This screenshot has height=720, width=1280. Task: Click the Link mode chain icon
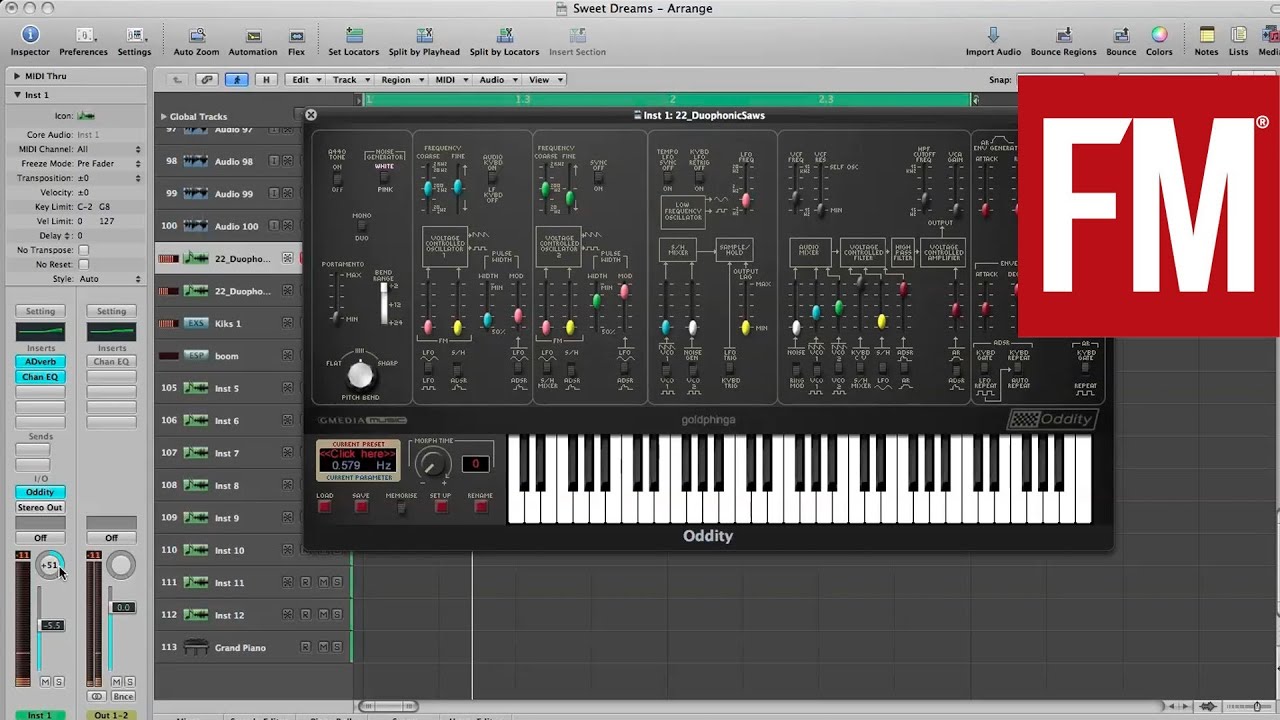[207, 80]
